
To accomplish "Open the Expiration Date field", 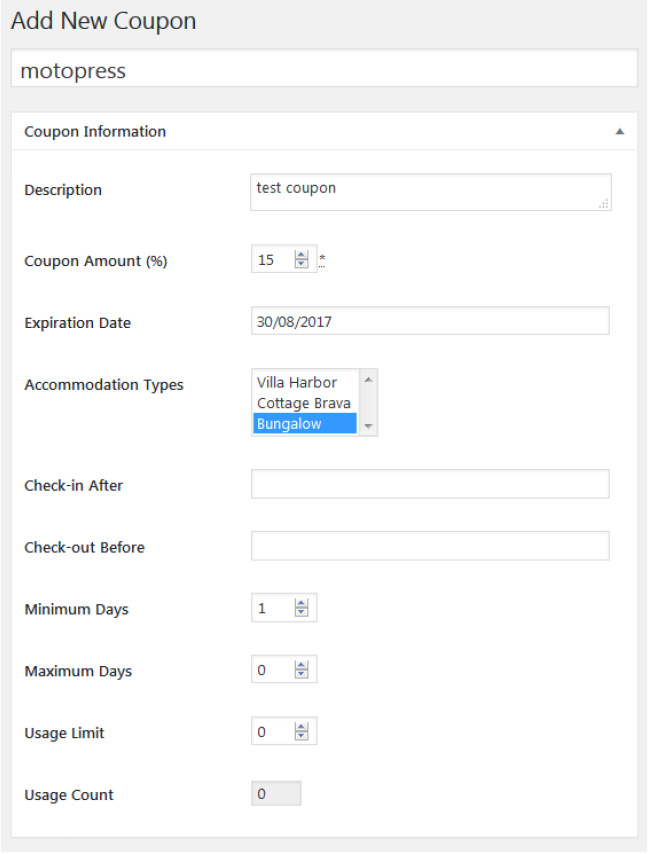I will click(430, 322).
